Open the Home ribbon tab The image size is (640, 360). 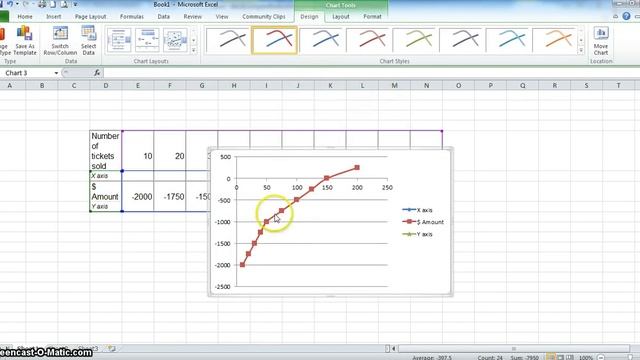25,17
